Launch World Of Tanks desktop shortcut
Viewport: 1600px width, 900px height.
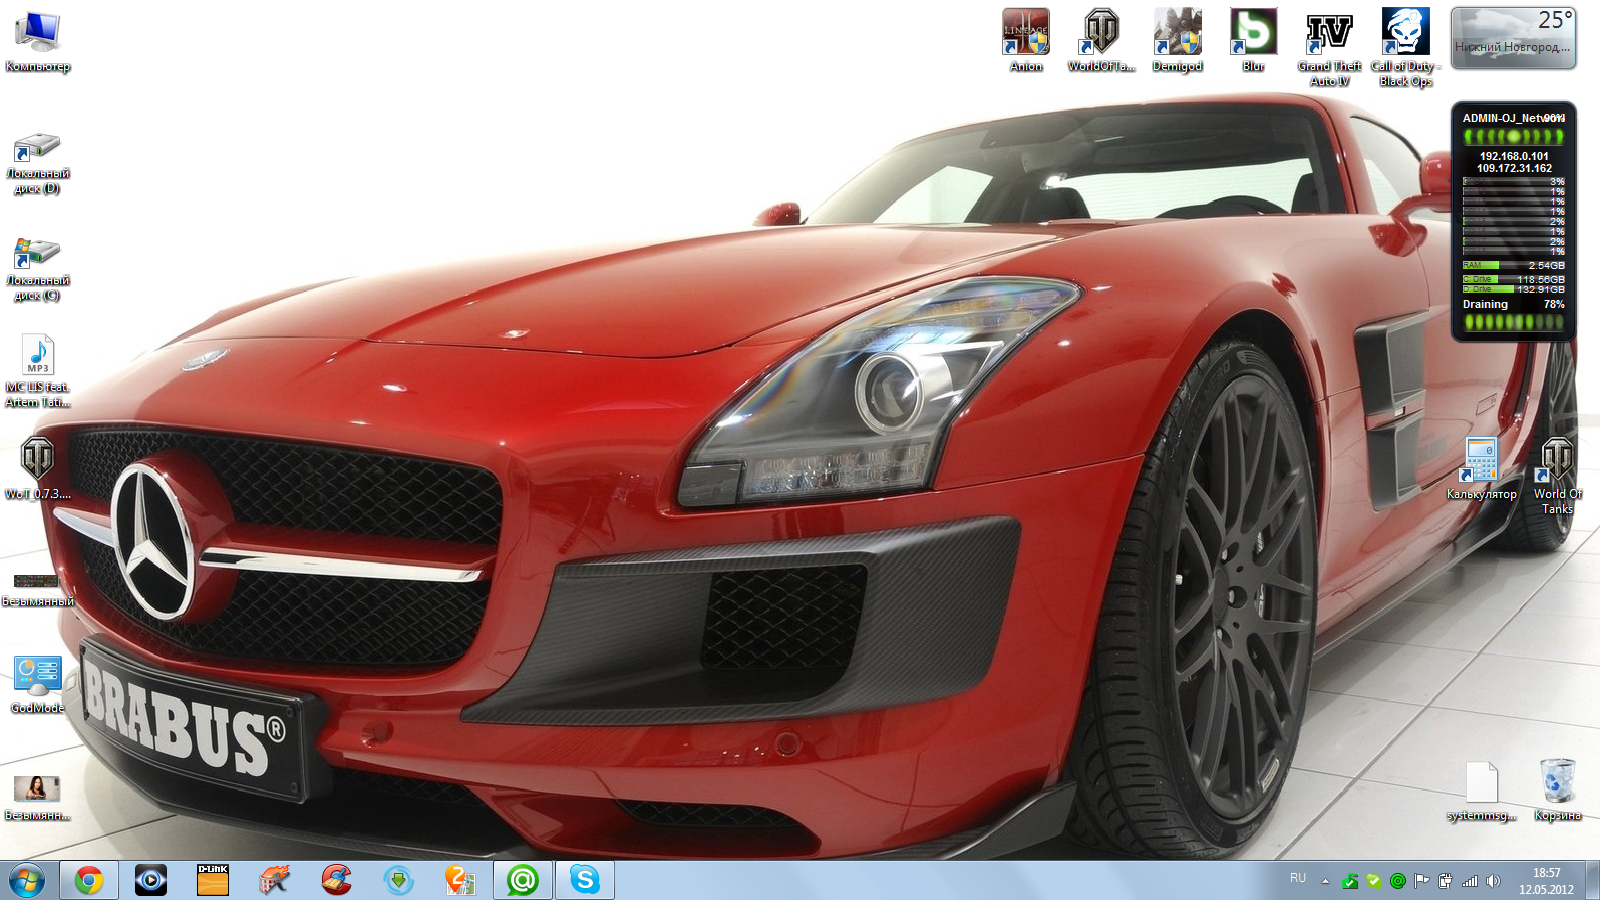tap(1557, 475)
